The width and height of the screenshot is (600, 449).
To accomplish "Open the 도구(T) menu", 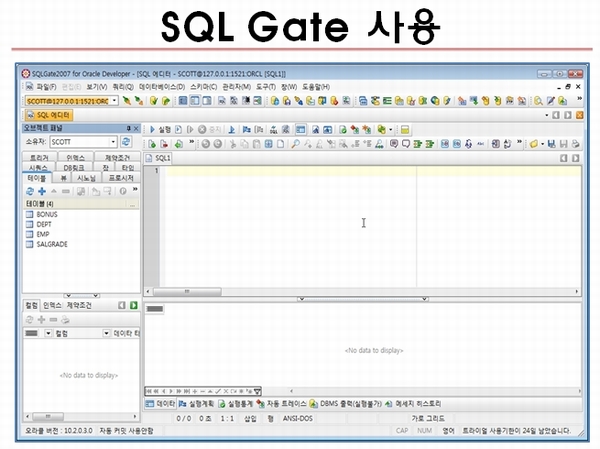I will 266,87.
